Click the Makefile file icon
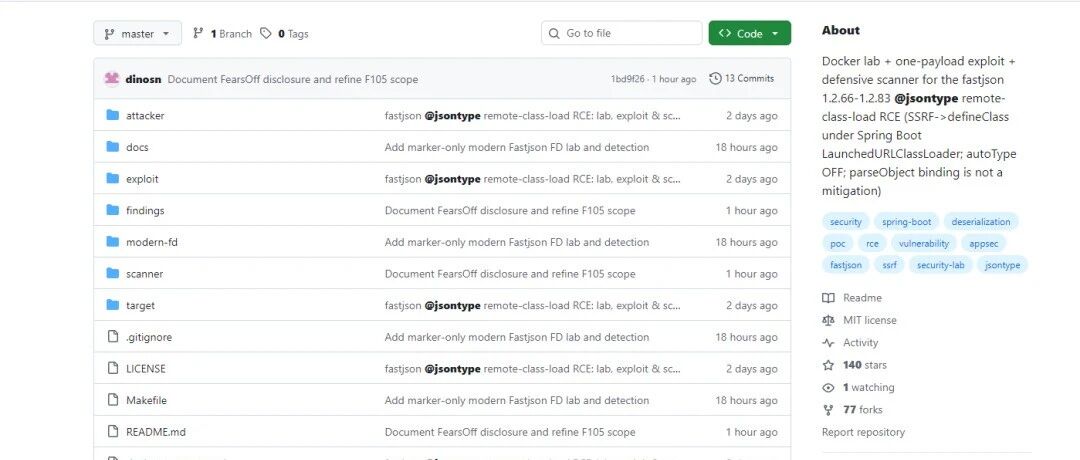This screenshot has width=1080, height=460. tap(113, 400)
